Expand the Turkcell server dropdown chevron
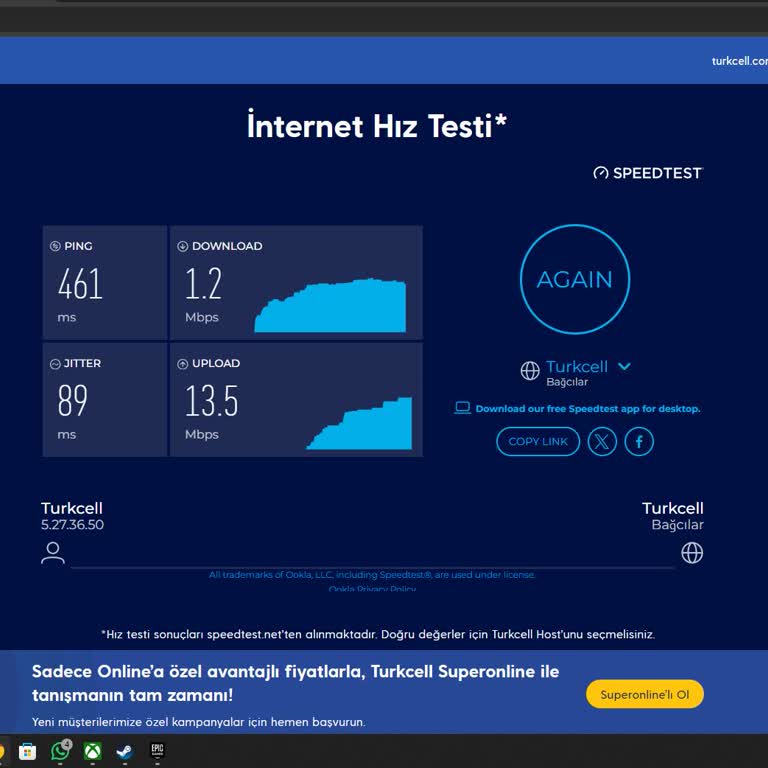Screen dimensions: 768x768 tap(624, 366)
